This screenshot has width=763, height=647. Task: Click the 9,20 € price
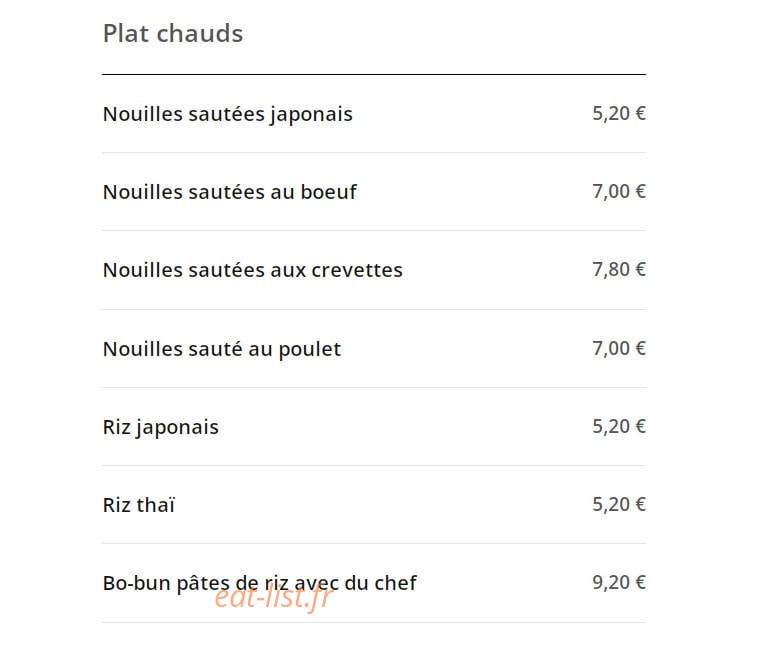pyautogui.click(x=618, y=582)
